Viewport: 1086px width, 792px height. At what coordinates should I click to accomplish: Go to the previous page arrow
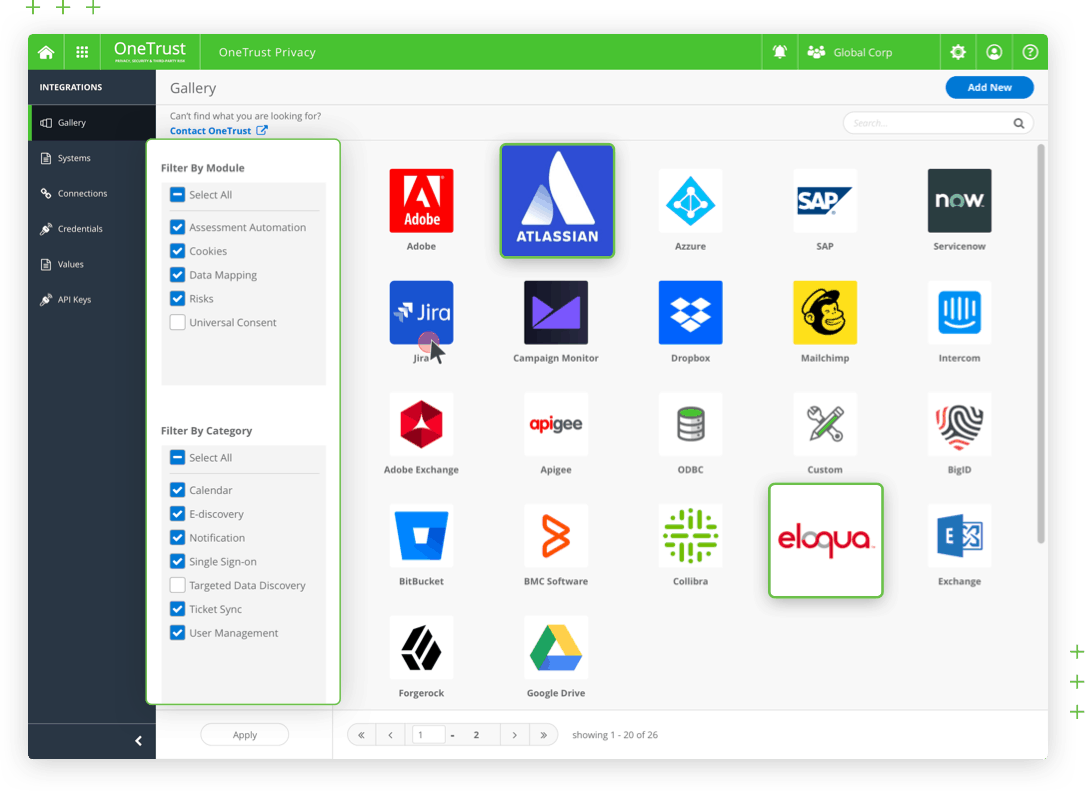(391, 735)
